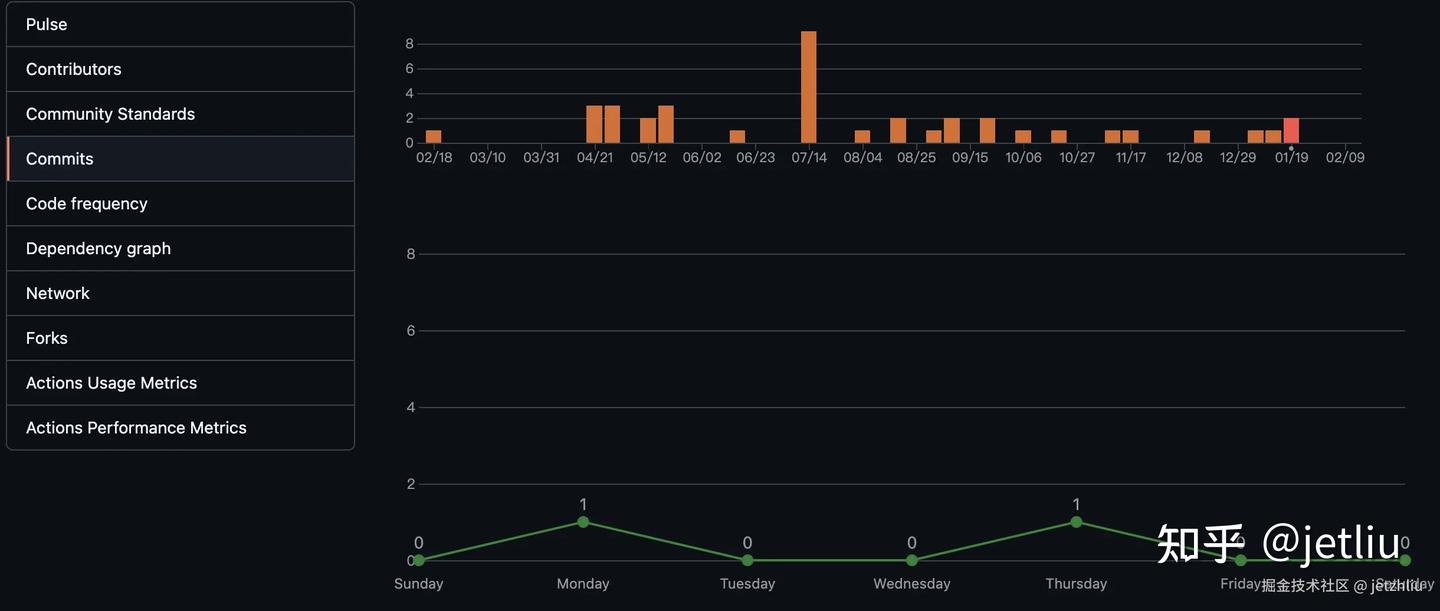Open the Dependency graph page
Image resolution: width=1440 pixels, height=611 pixels.
180,248
